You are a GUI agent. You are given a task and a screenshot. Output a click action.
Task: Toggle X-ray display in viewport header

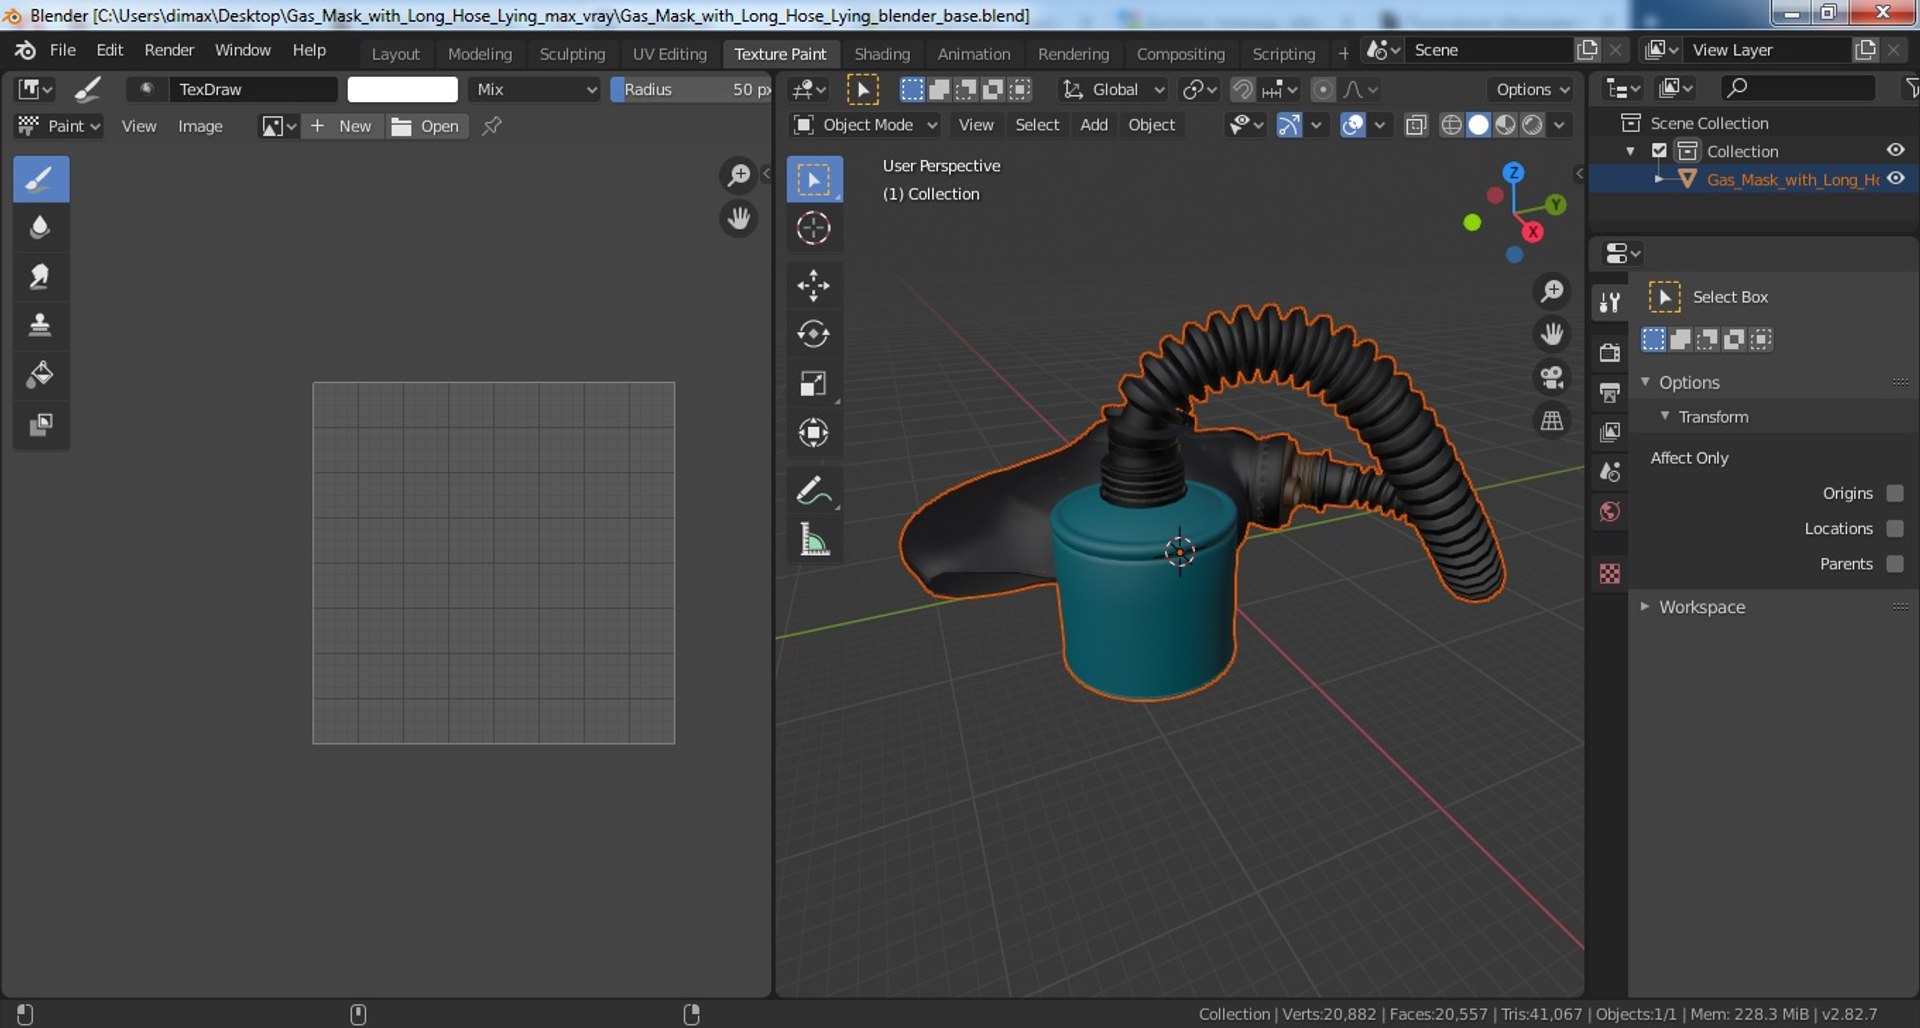tap(1415, 125)
